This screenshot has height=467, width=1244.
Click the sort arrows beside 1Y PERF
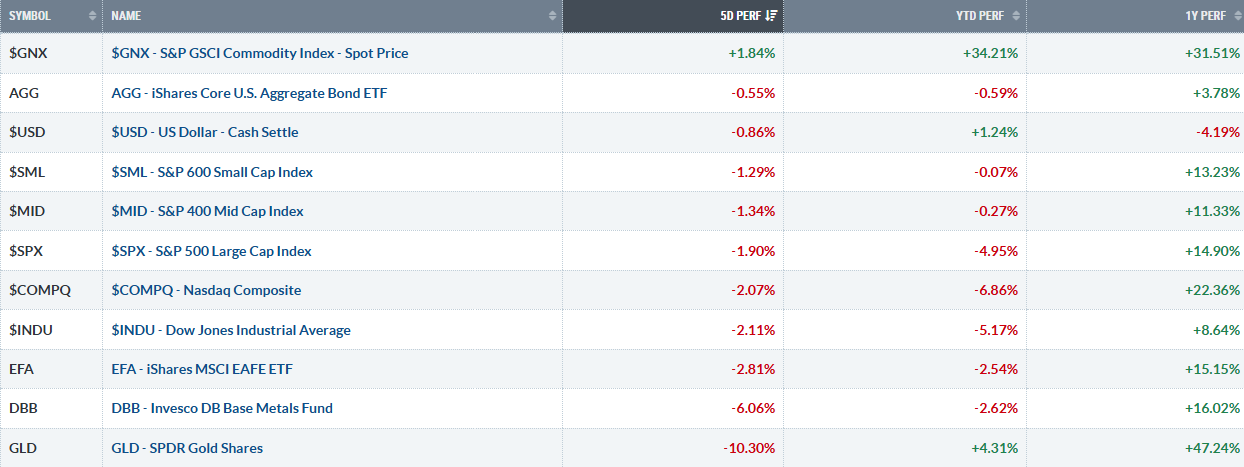(1233, 16)
